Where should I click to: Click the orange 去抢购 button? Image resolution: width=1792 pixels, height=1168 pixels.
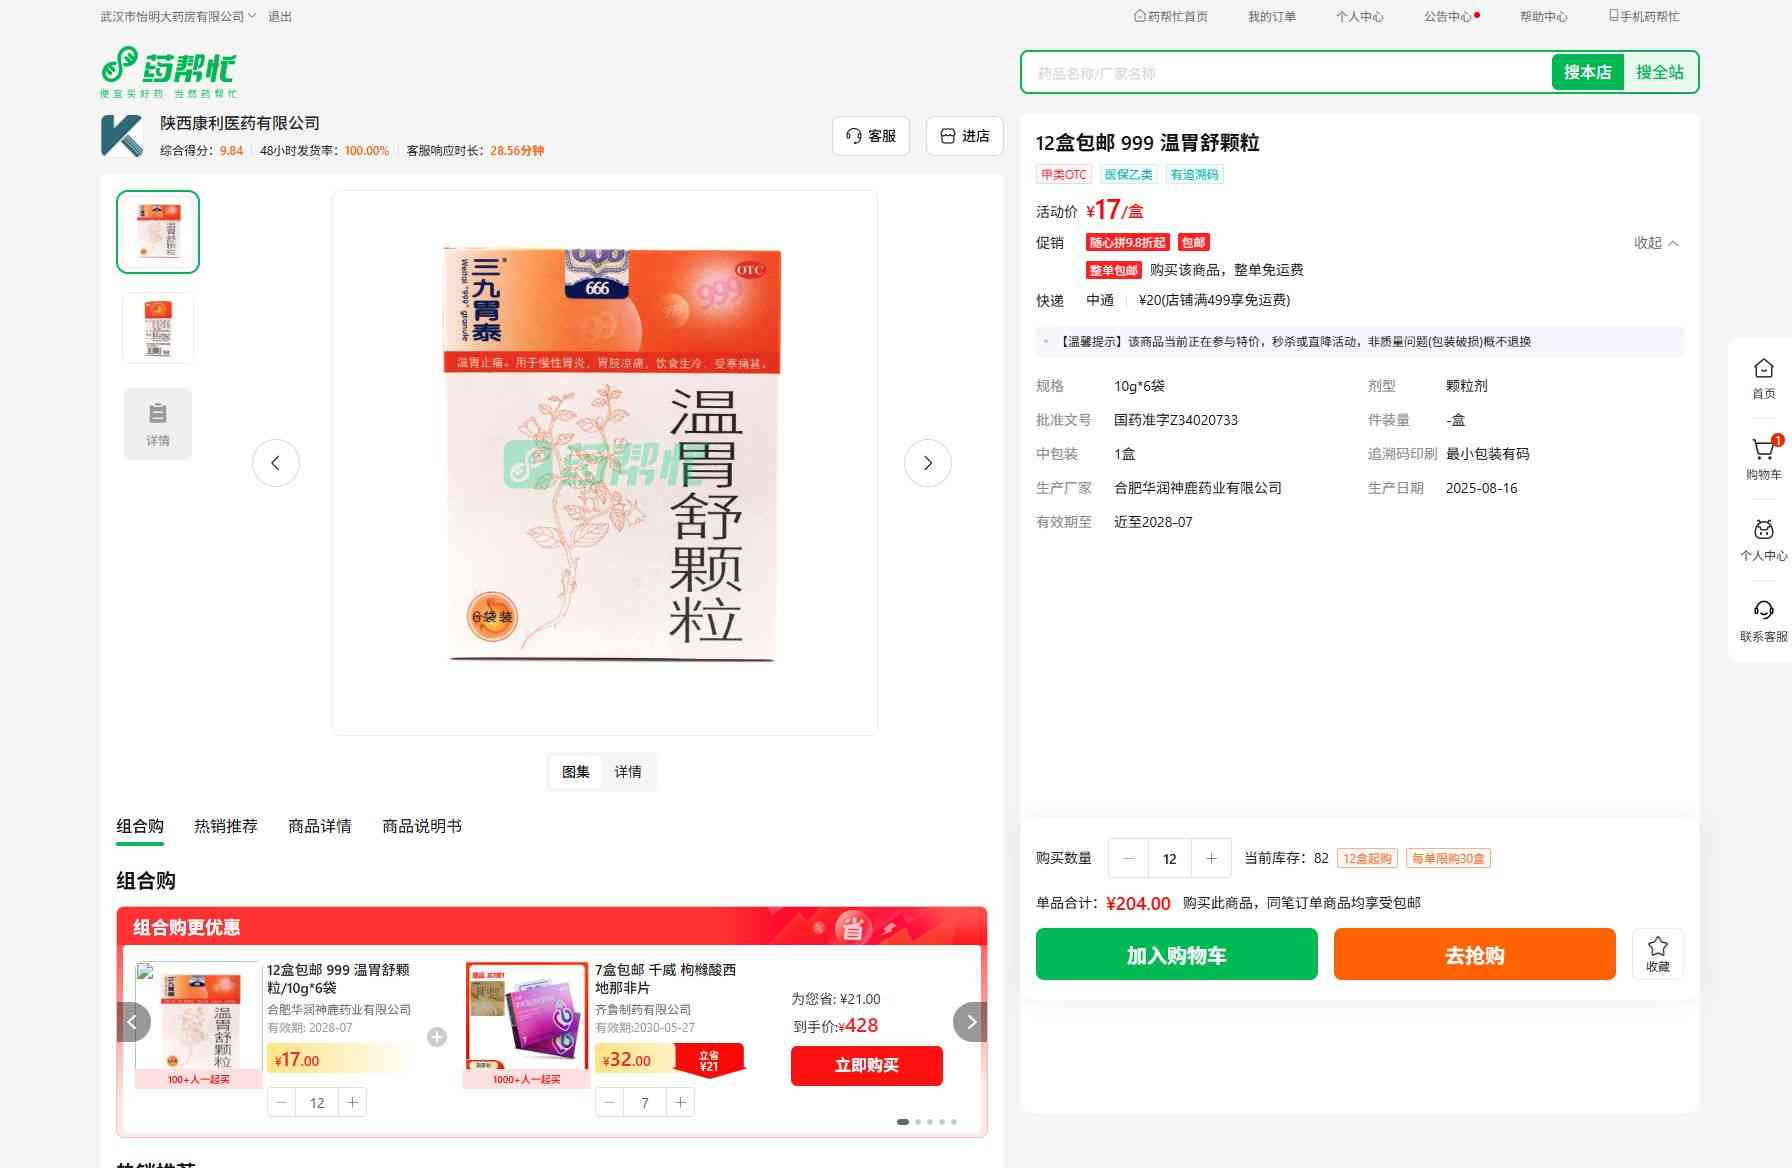(x=1474, y=955)
